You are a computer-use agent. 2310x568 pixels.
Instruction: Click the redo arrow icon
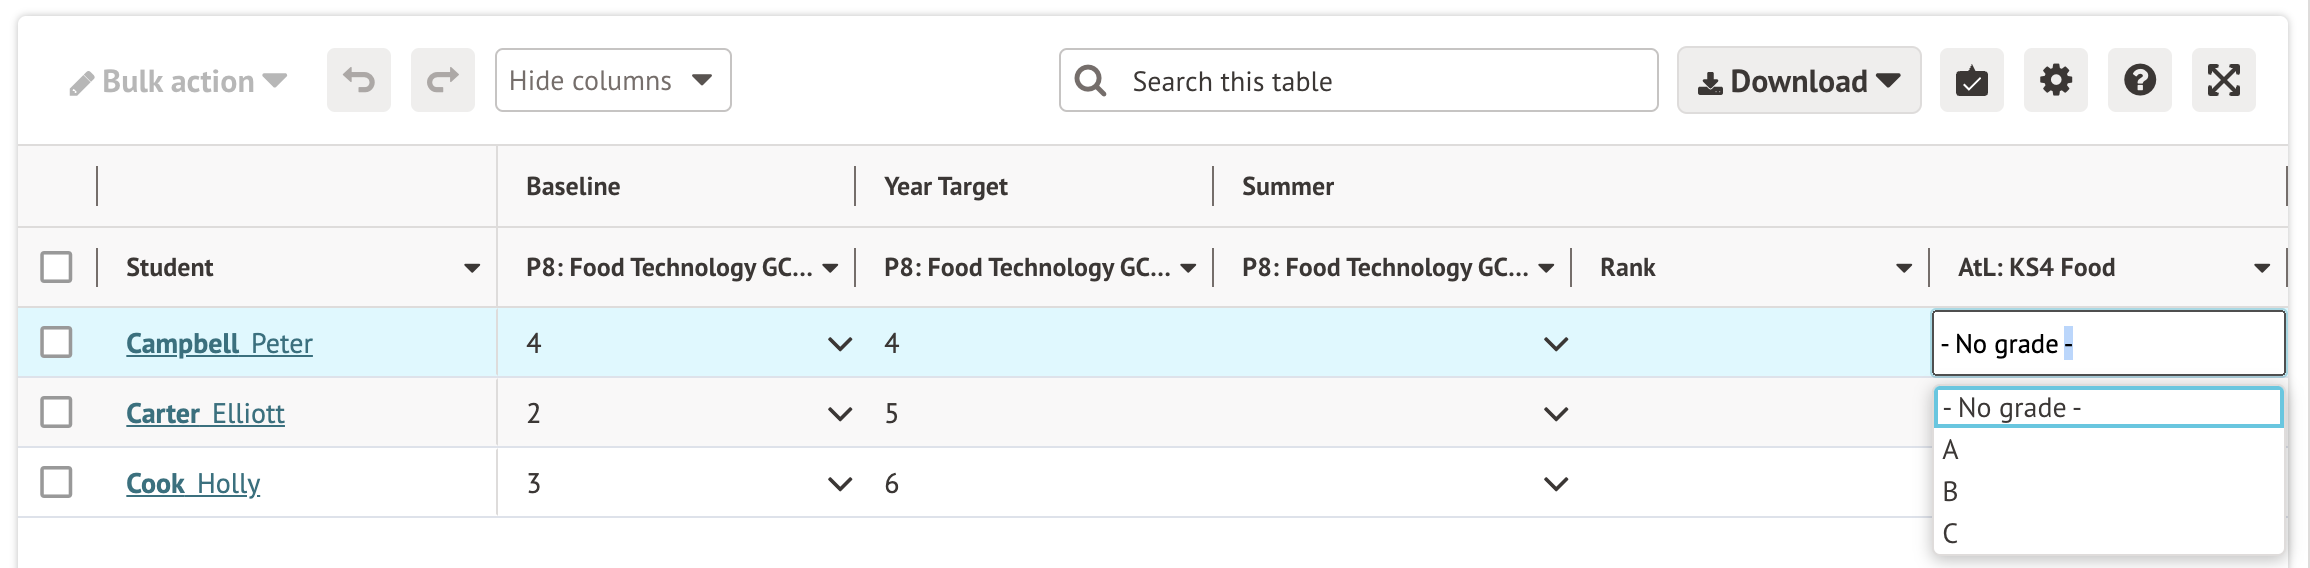click(443, 80)
